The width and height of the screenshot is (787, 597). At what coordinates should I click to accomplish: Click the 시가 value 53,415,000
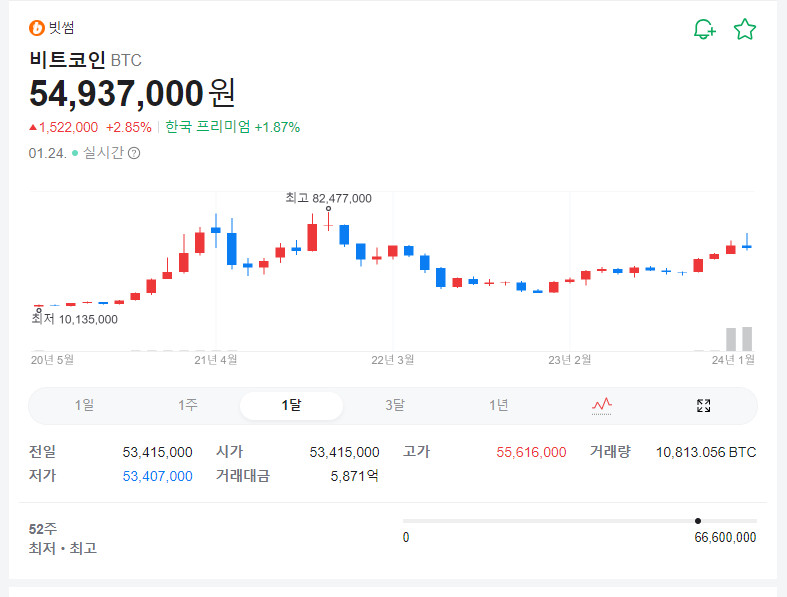click(344, 452)
